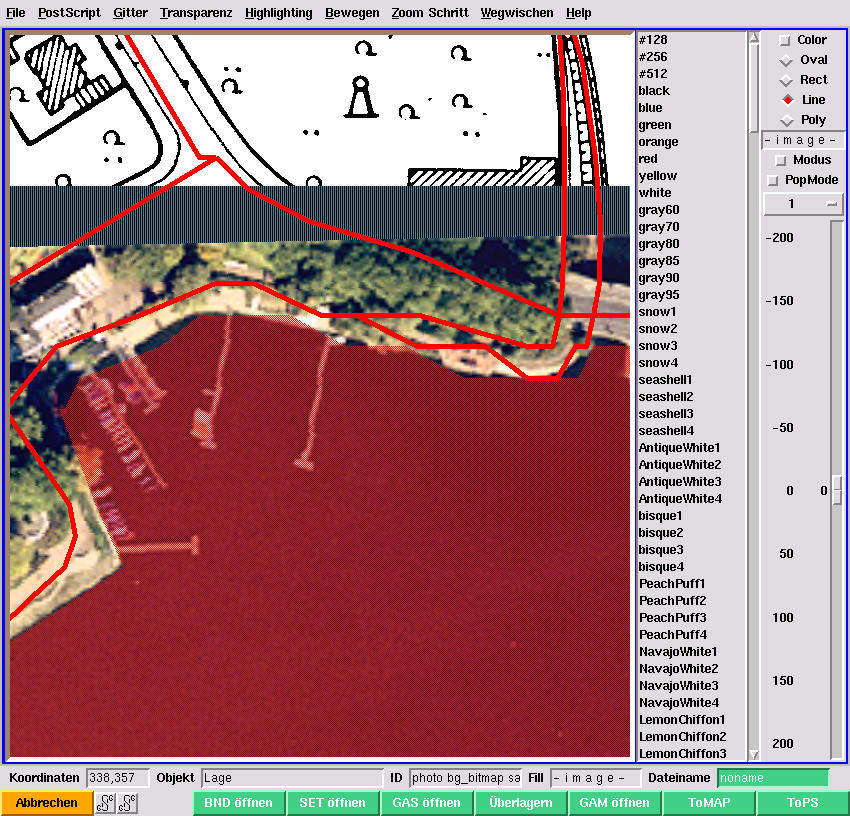The height and width of the screenshot is (816, 850).
Task: Select bisque4 in the color list
Action: point(661,567)
